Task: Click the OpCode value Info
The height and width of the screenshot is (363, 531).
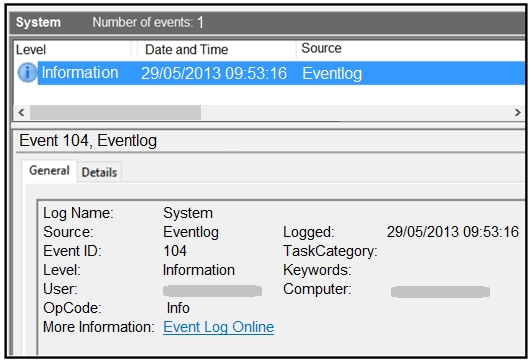Action: [178, 308]
